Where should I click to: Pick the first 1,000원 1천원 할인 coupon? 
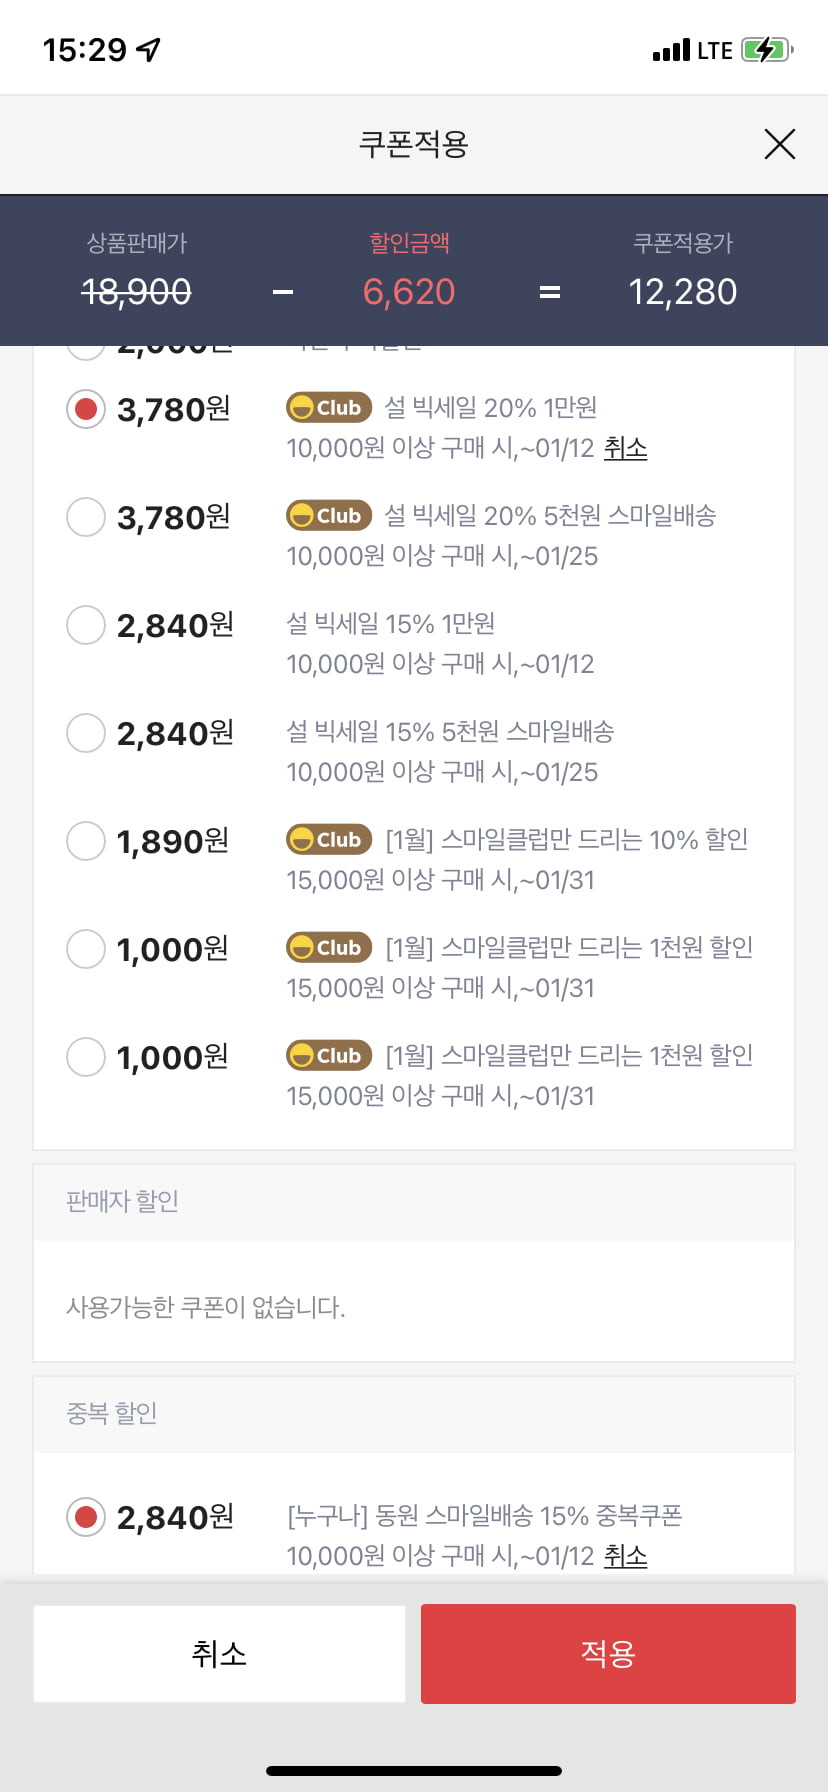pyautogui.click(x=86, y=949)
